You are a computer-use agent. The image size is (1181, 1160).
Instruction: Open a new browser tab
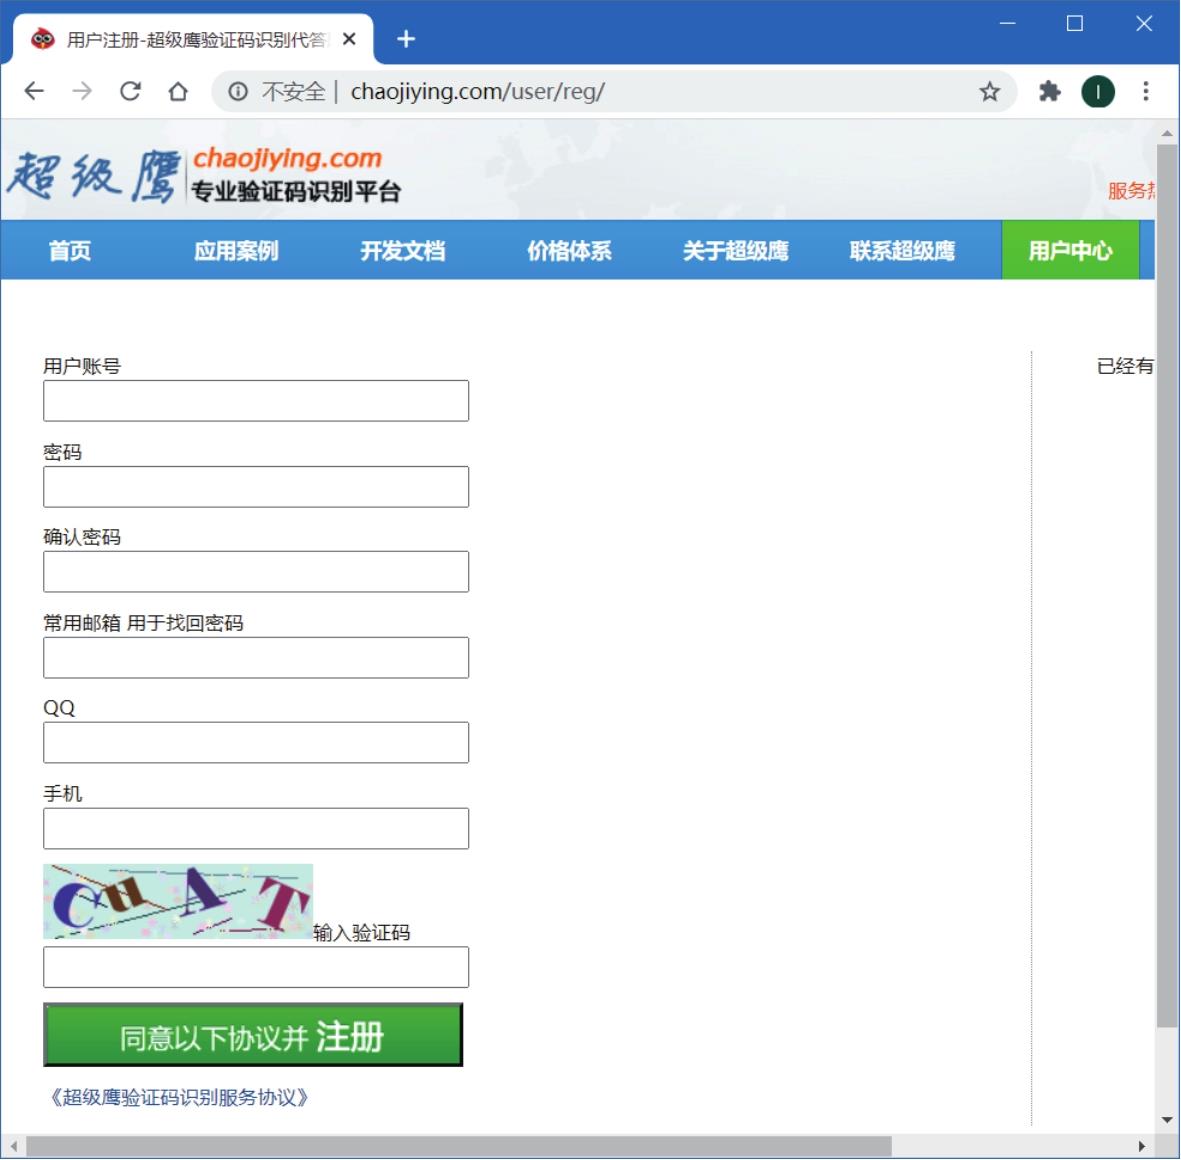click(x=406, y=39)
